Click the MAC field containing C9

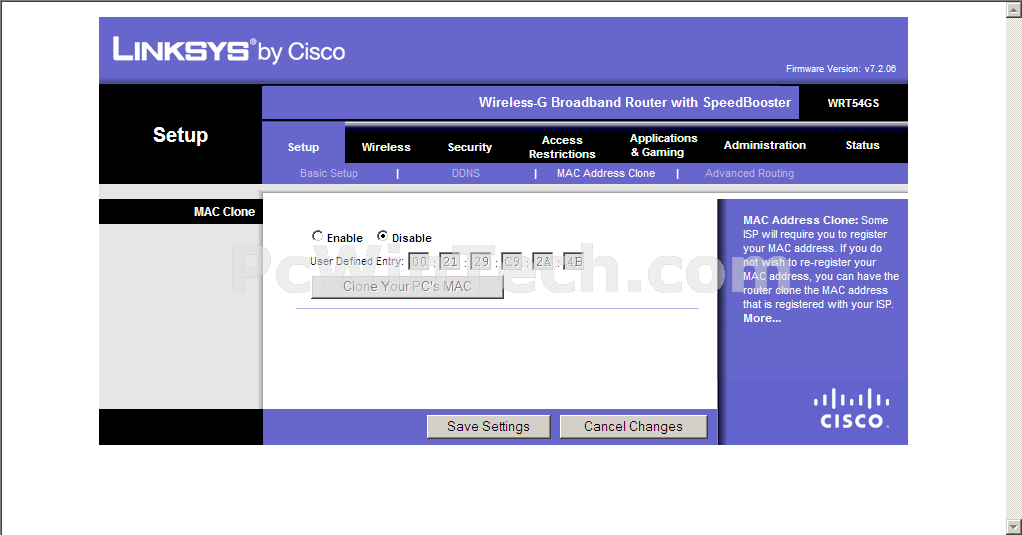[x=512, y=262]
